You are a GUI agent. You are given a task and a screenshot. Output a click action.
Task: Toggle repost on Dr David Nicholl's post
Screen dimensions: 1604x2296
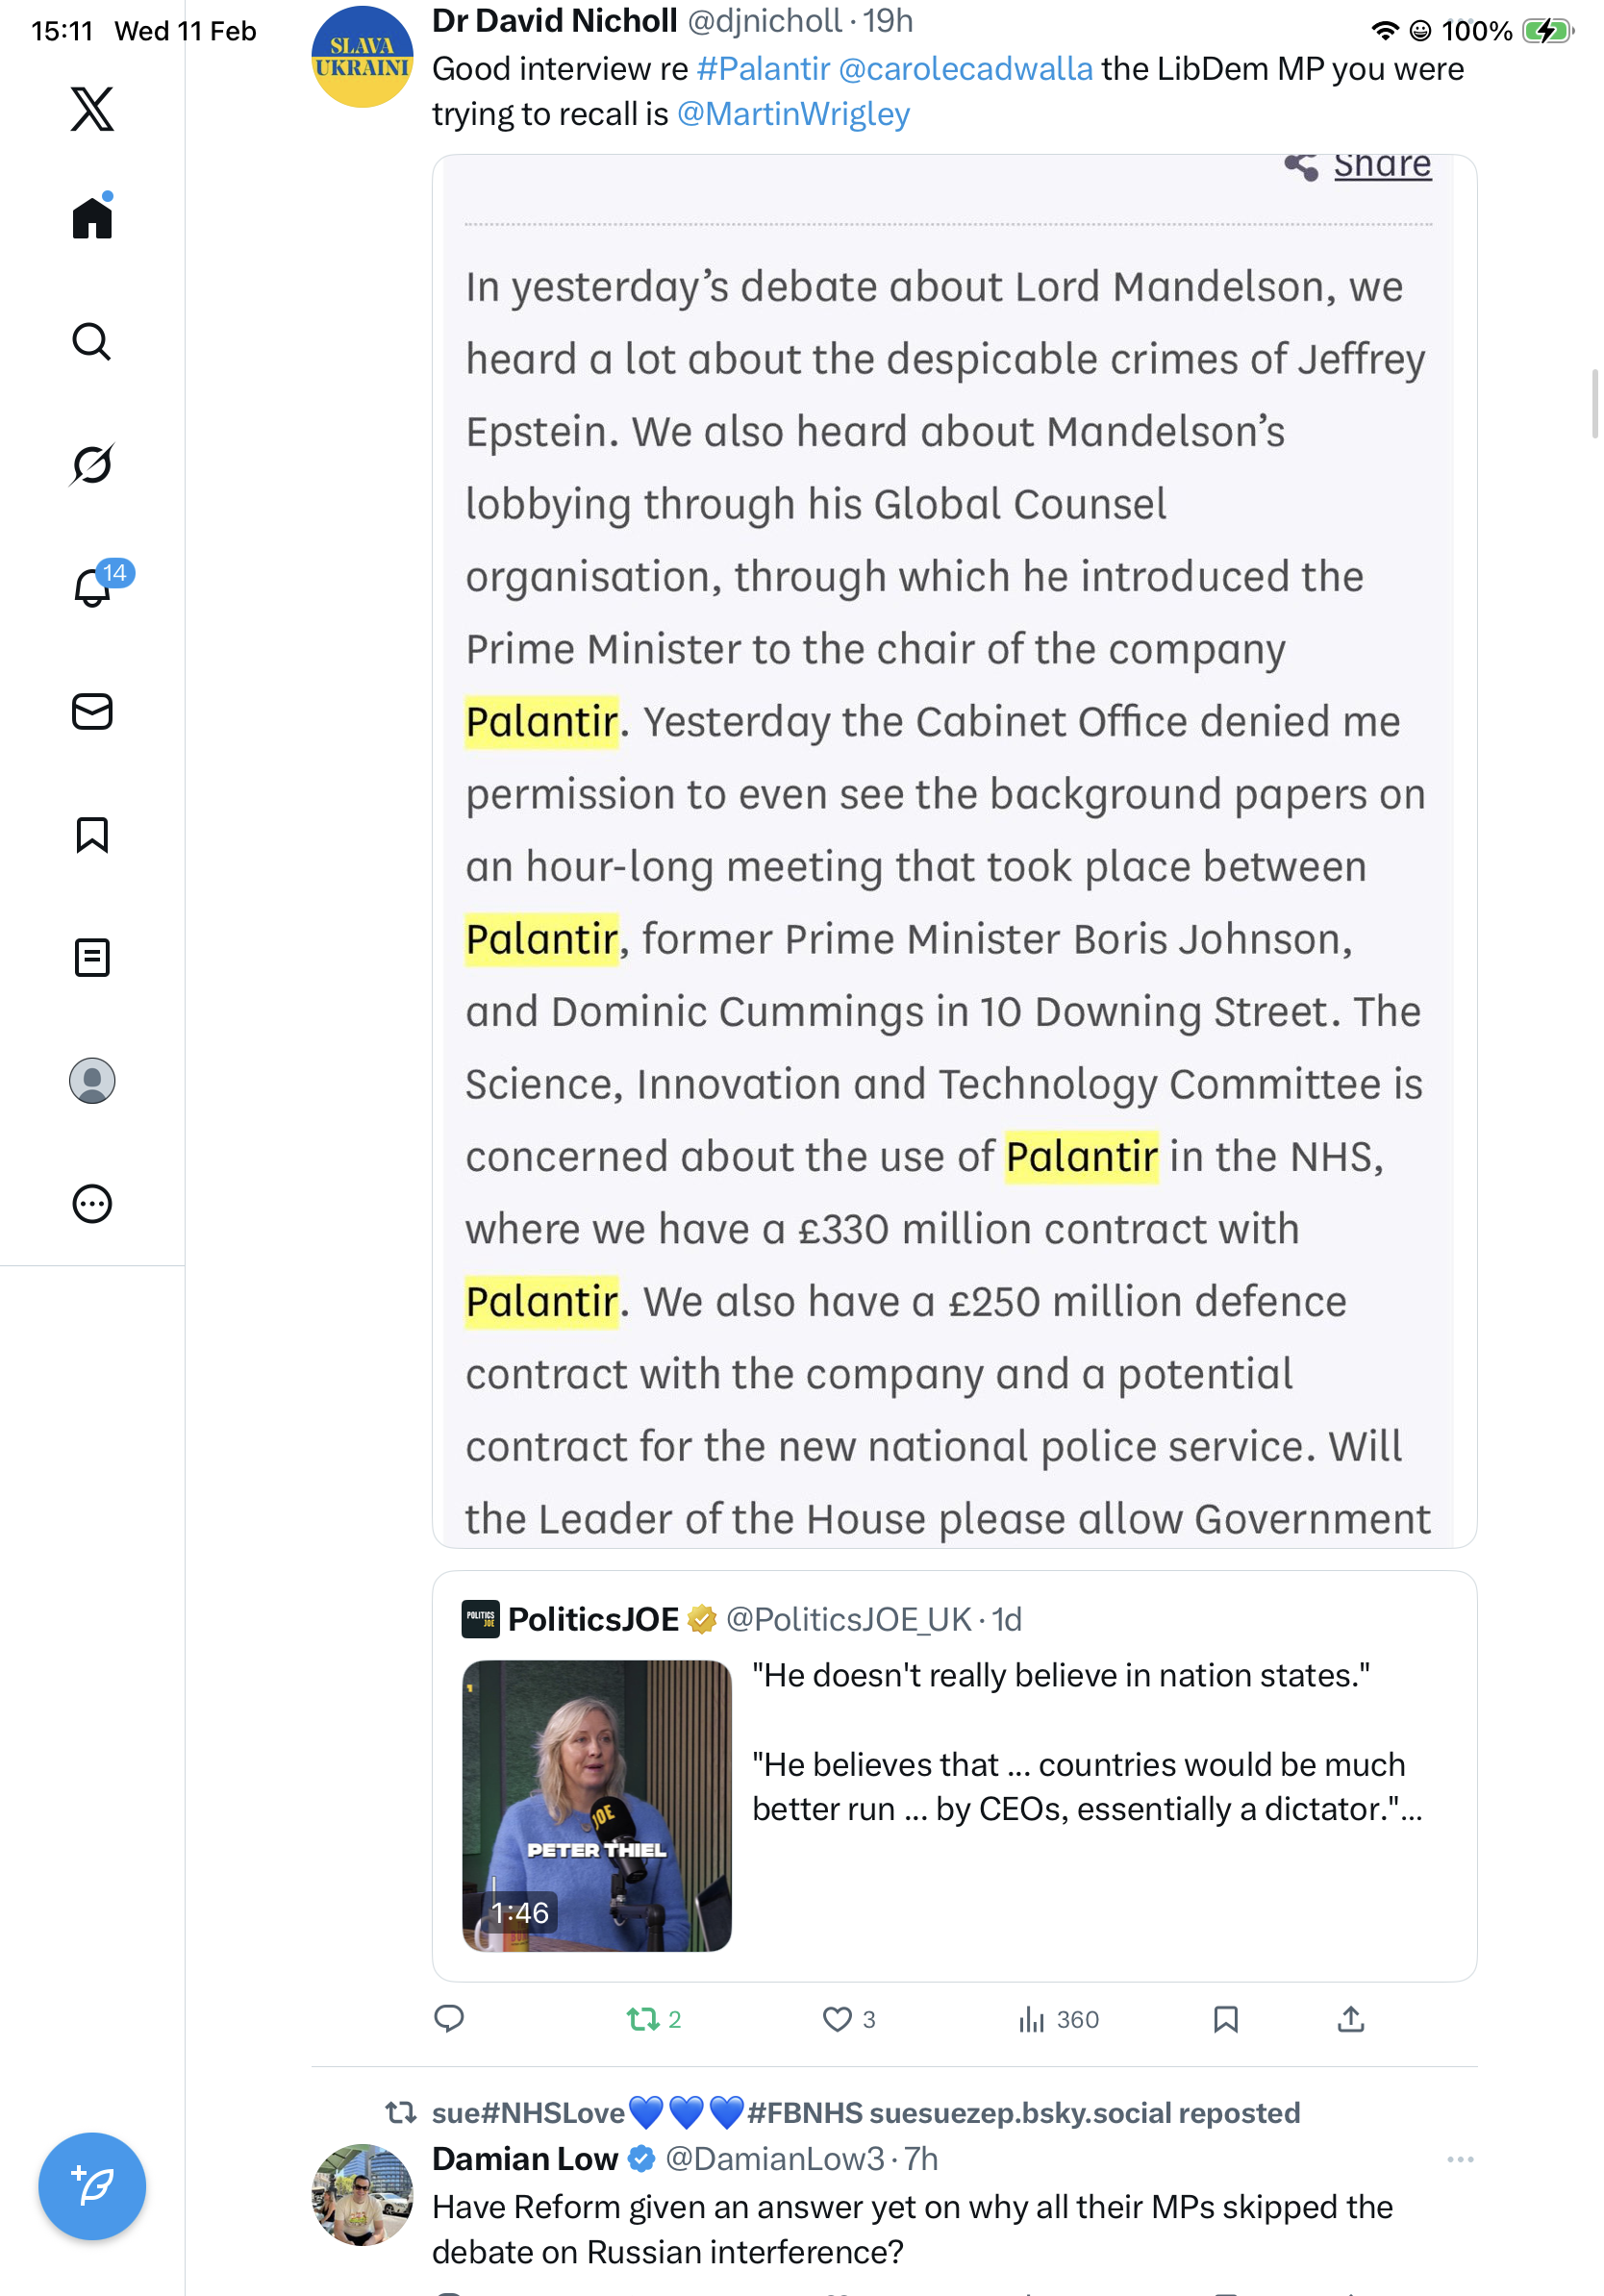643,2019
